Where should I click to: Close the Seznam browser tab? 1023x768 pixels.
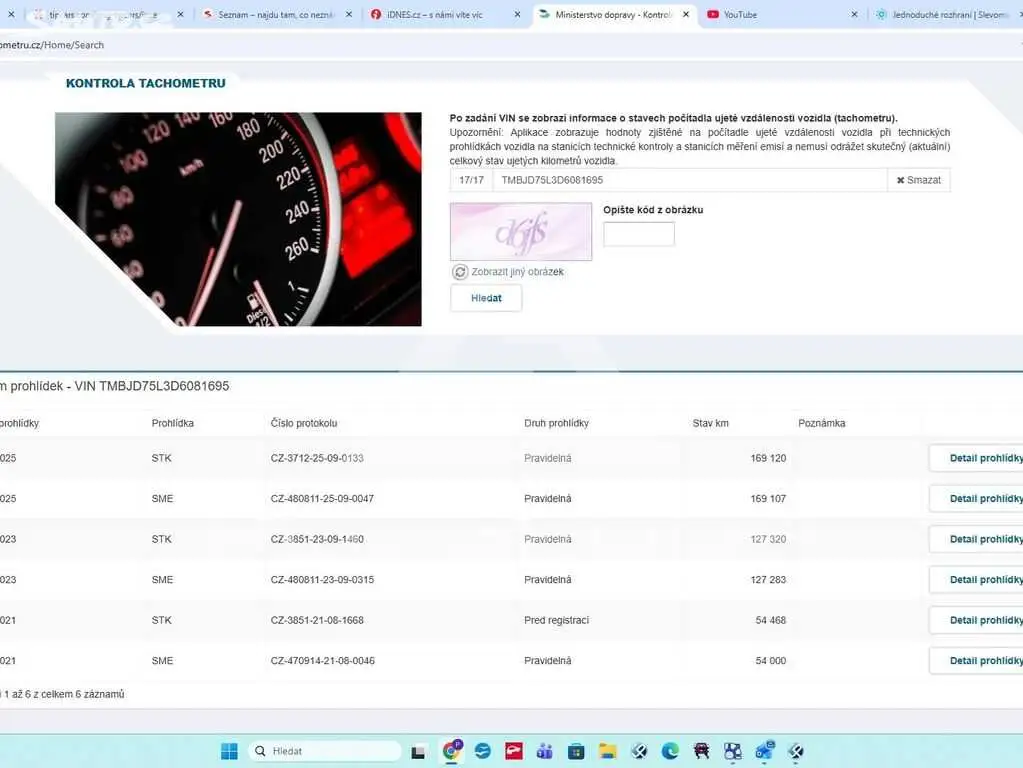[349, 14]
